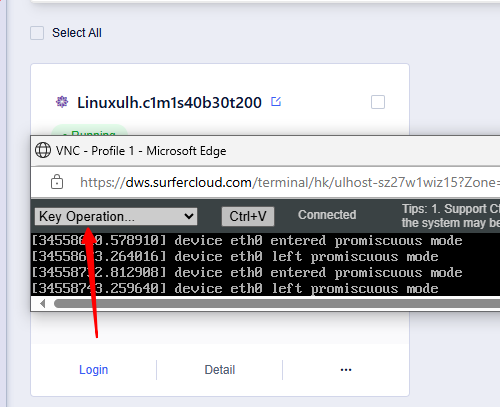Image resolution: width=500 pixels, height=407 pixels.
Task: Click the Select All label text
Action: tap(77, 33)
